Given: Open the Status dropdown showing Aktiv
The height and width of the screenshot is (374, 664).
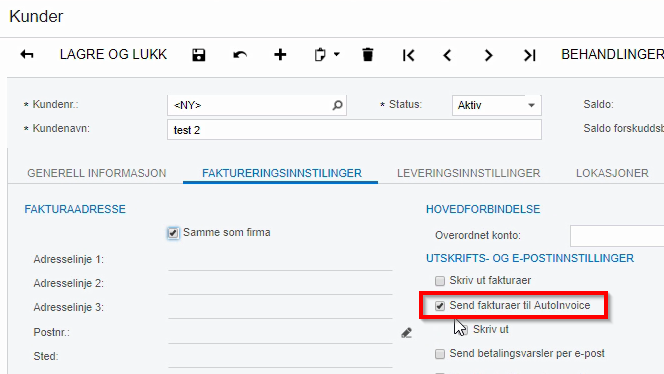Looking at the screenshot, I should tap(496, 105).
